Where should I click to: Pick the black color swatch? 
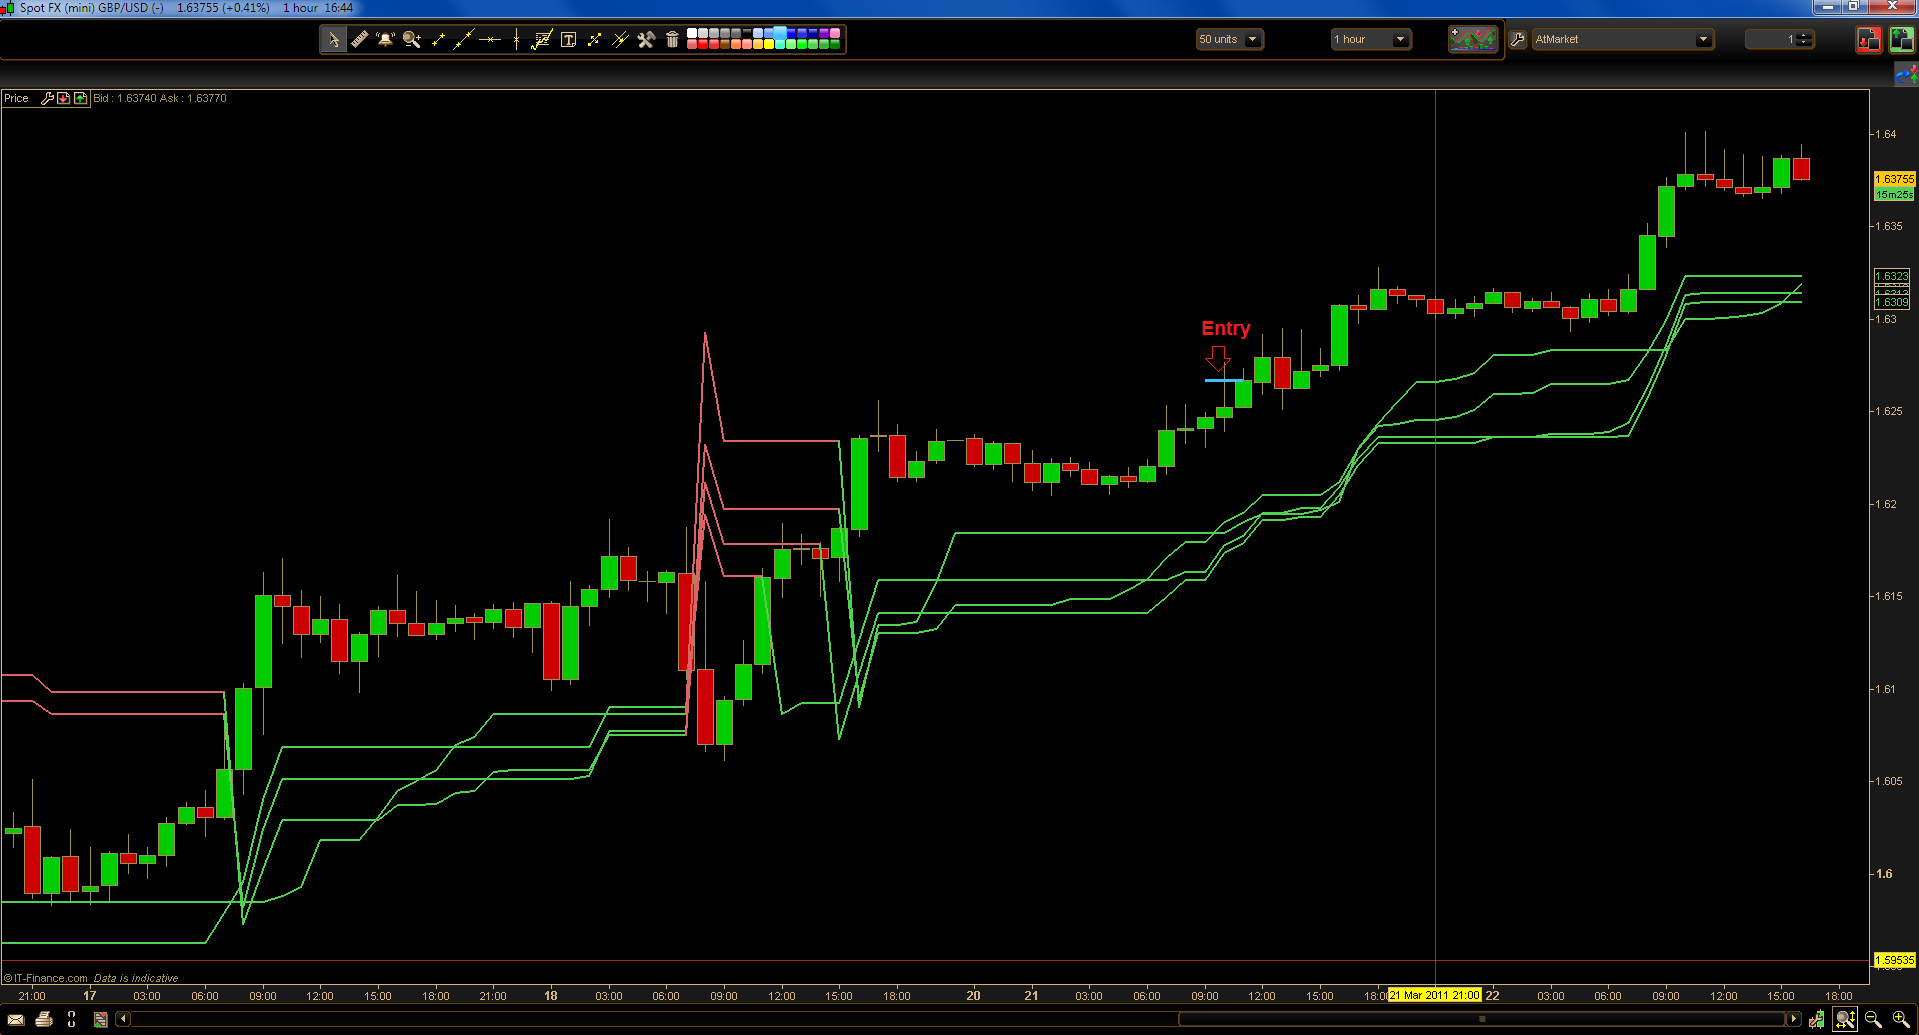click(x=747, y=33)
